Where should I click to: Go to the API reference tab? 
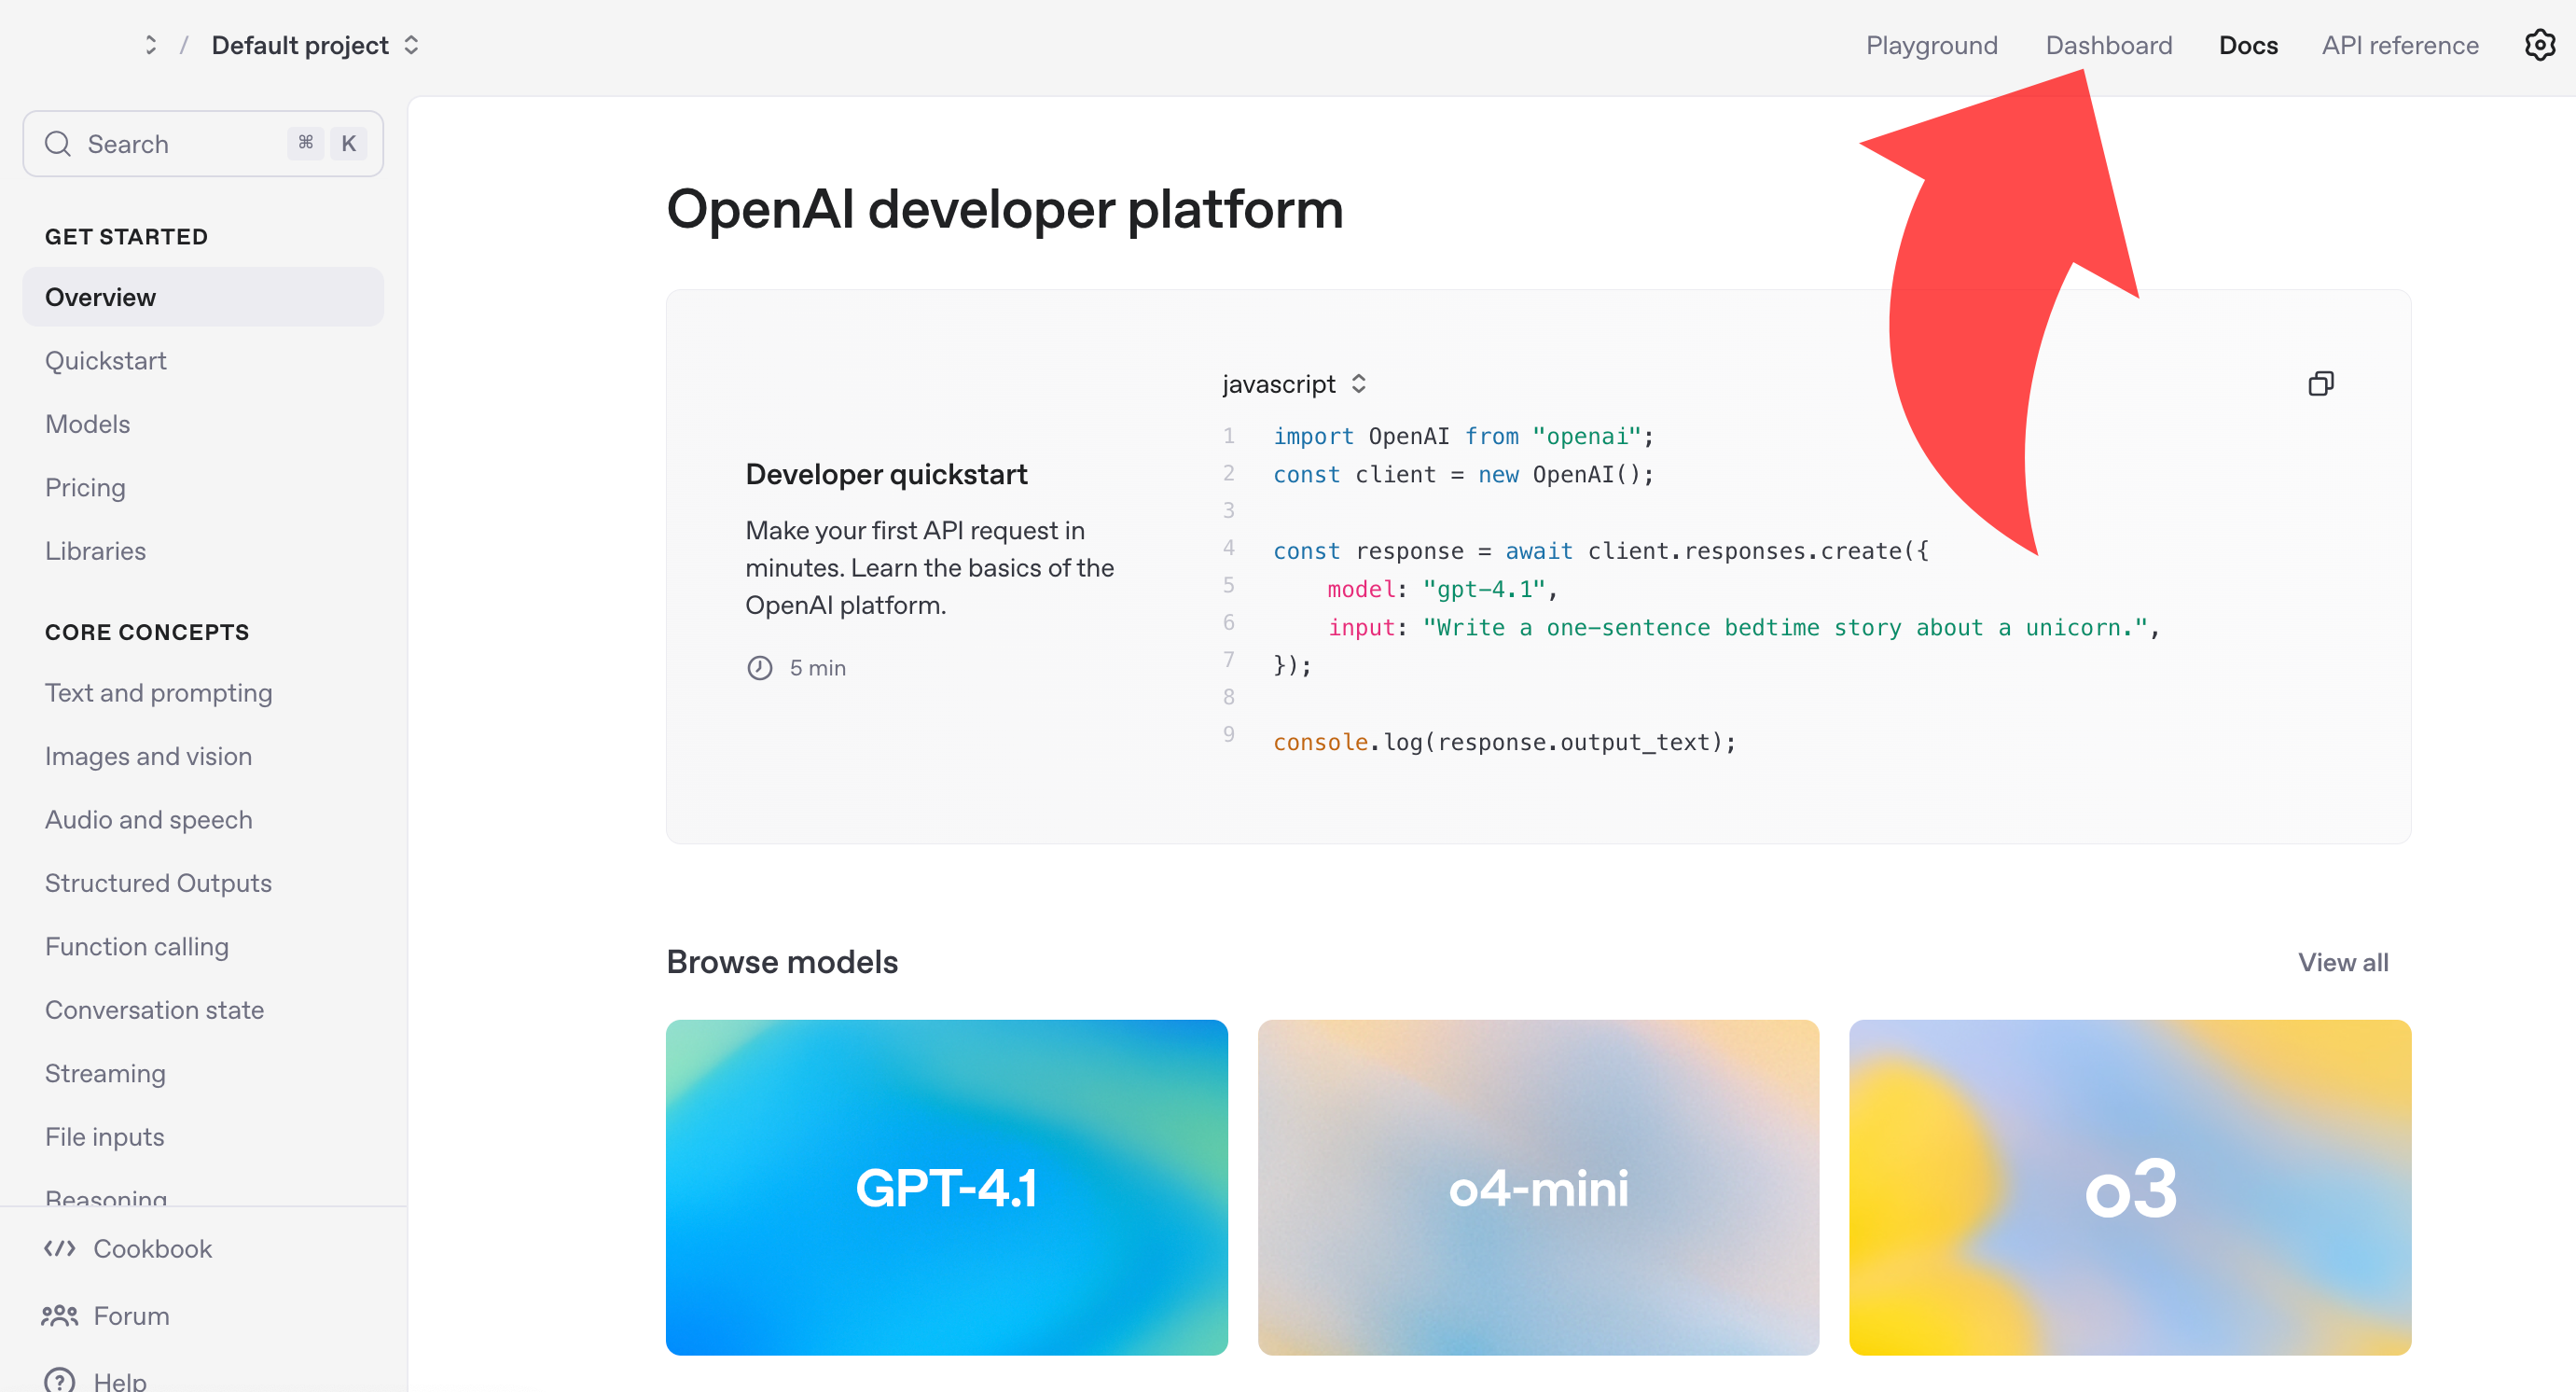pos(2399,45)
